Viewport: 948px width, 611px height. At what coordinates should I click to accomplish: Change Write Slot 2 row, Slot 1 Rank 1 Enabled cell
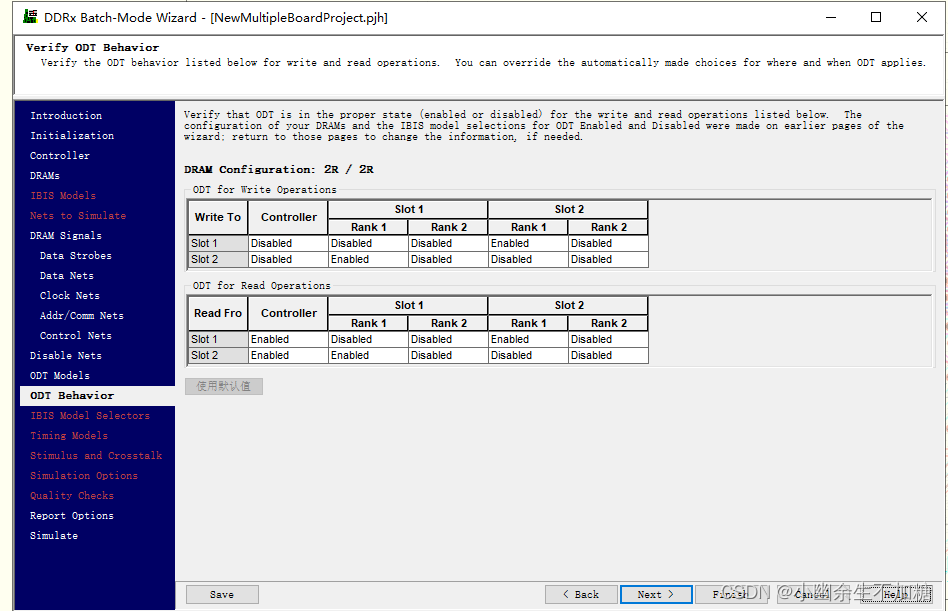pyautogui.click(x=368, y=259)
